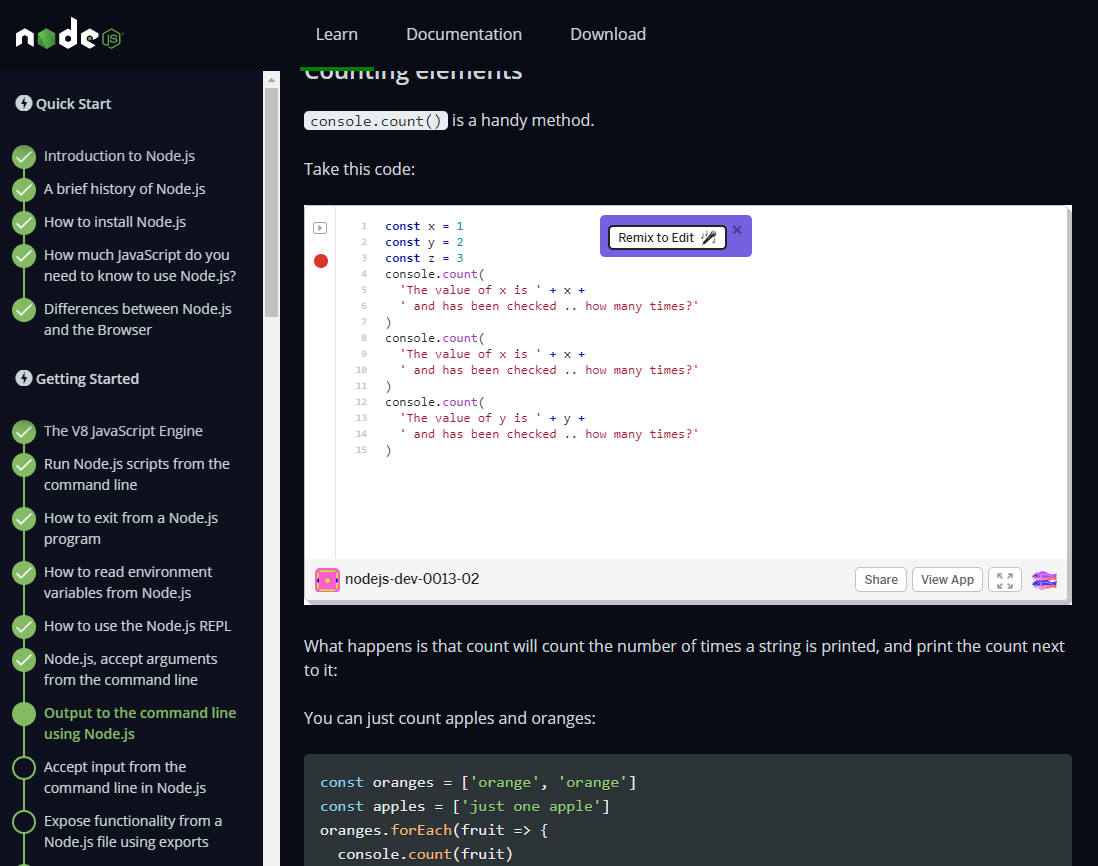Click the sidebar scroll up arrow
Screen dimensions: 1098x866
(272, 81)
